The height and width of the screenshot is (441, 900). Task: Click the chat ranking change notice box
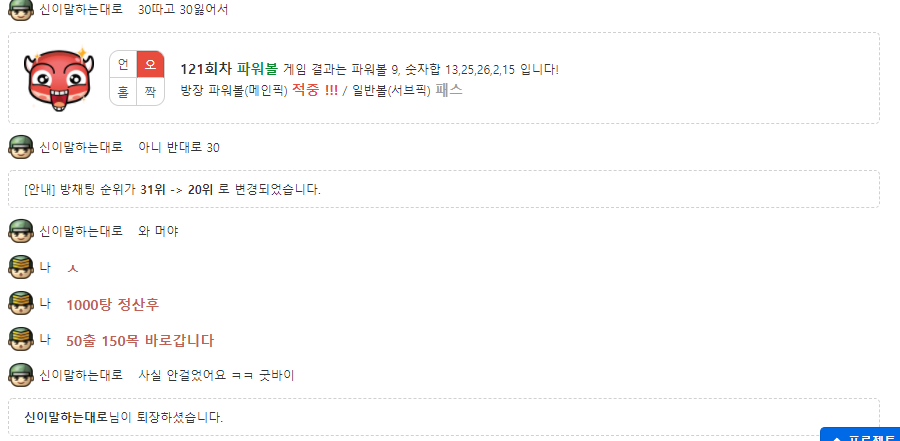444,189
